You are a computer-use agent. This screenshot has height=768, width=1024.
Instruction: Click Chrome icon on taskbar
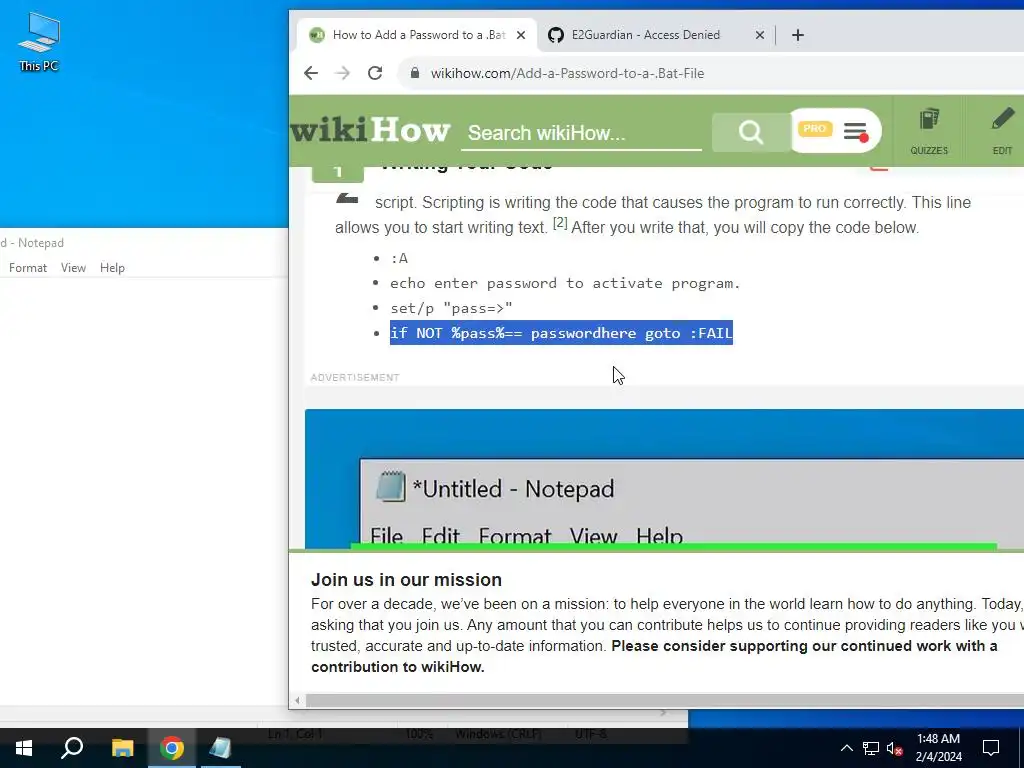click(172, 748)
